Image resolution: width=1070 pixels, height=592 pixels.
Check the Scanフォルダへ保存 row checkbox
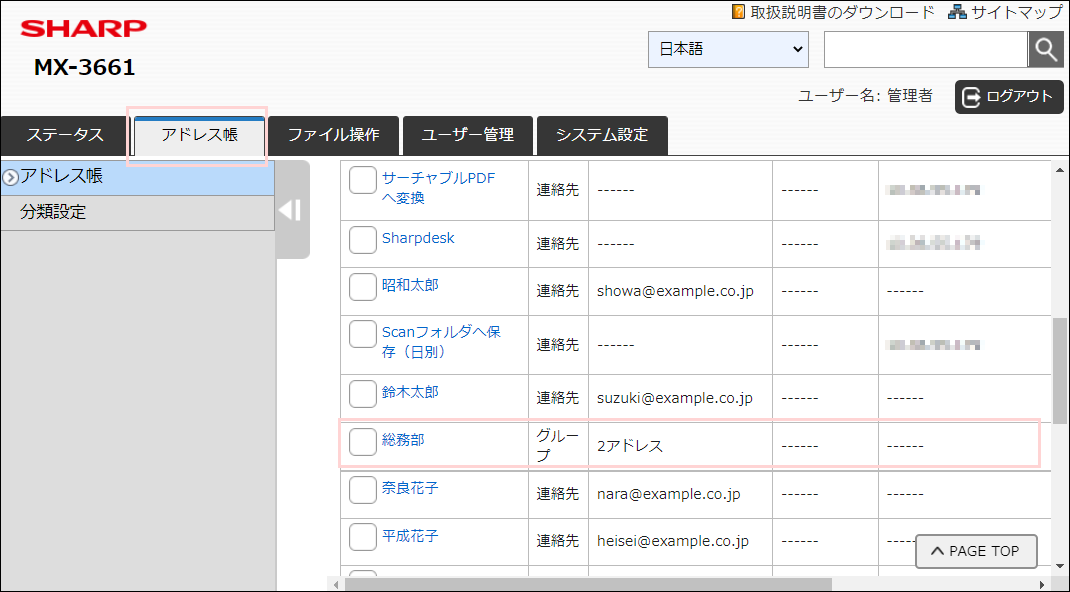(362, 334)
